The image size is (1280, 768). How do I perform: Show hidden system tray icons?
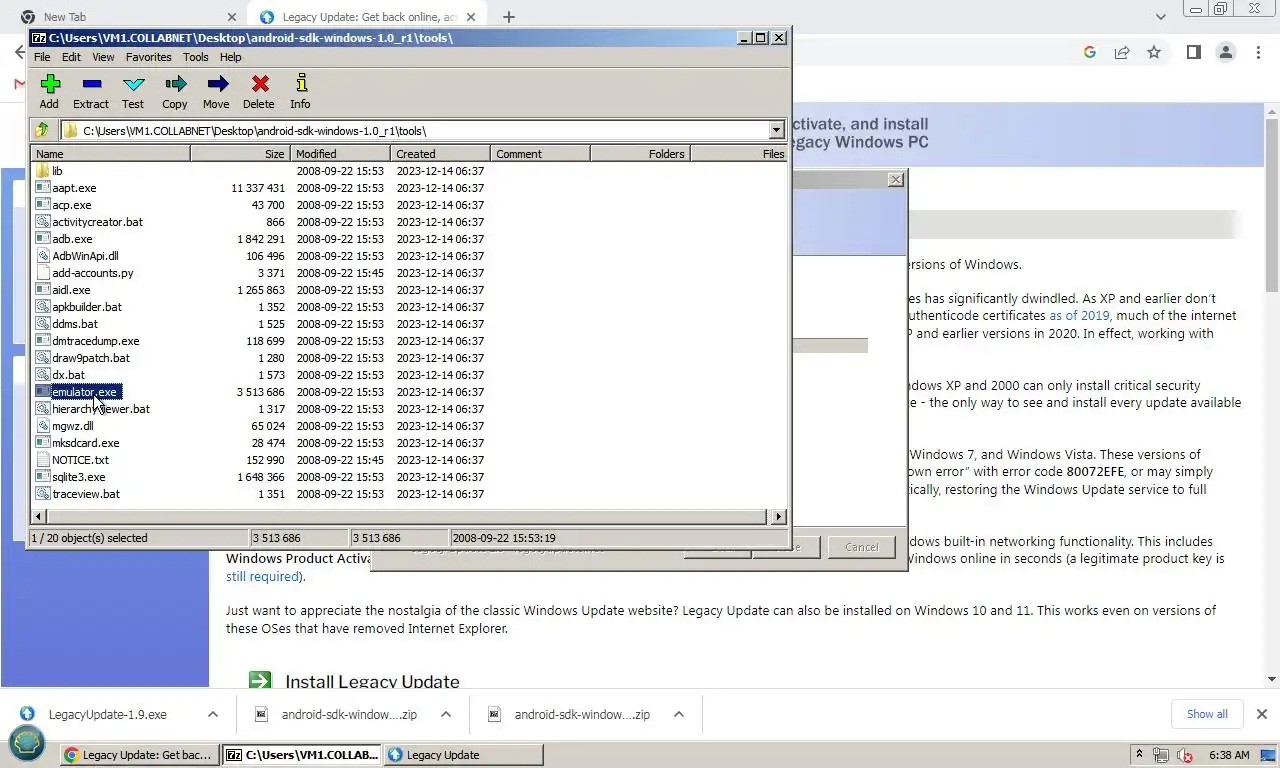click(1139, 754)
